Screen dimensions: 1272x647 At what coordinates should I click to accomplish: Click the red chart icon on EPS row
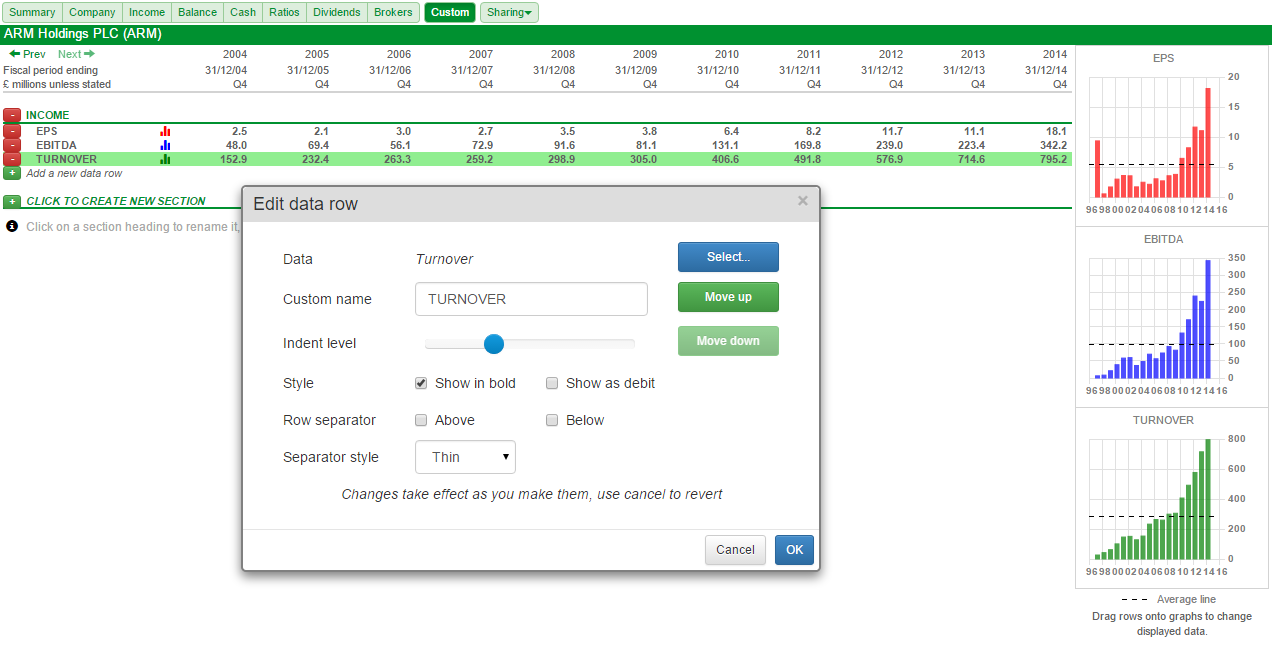(165, 131)
